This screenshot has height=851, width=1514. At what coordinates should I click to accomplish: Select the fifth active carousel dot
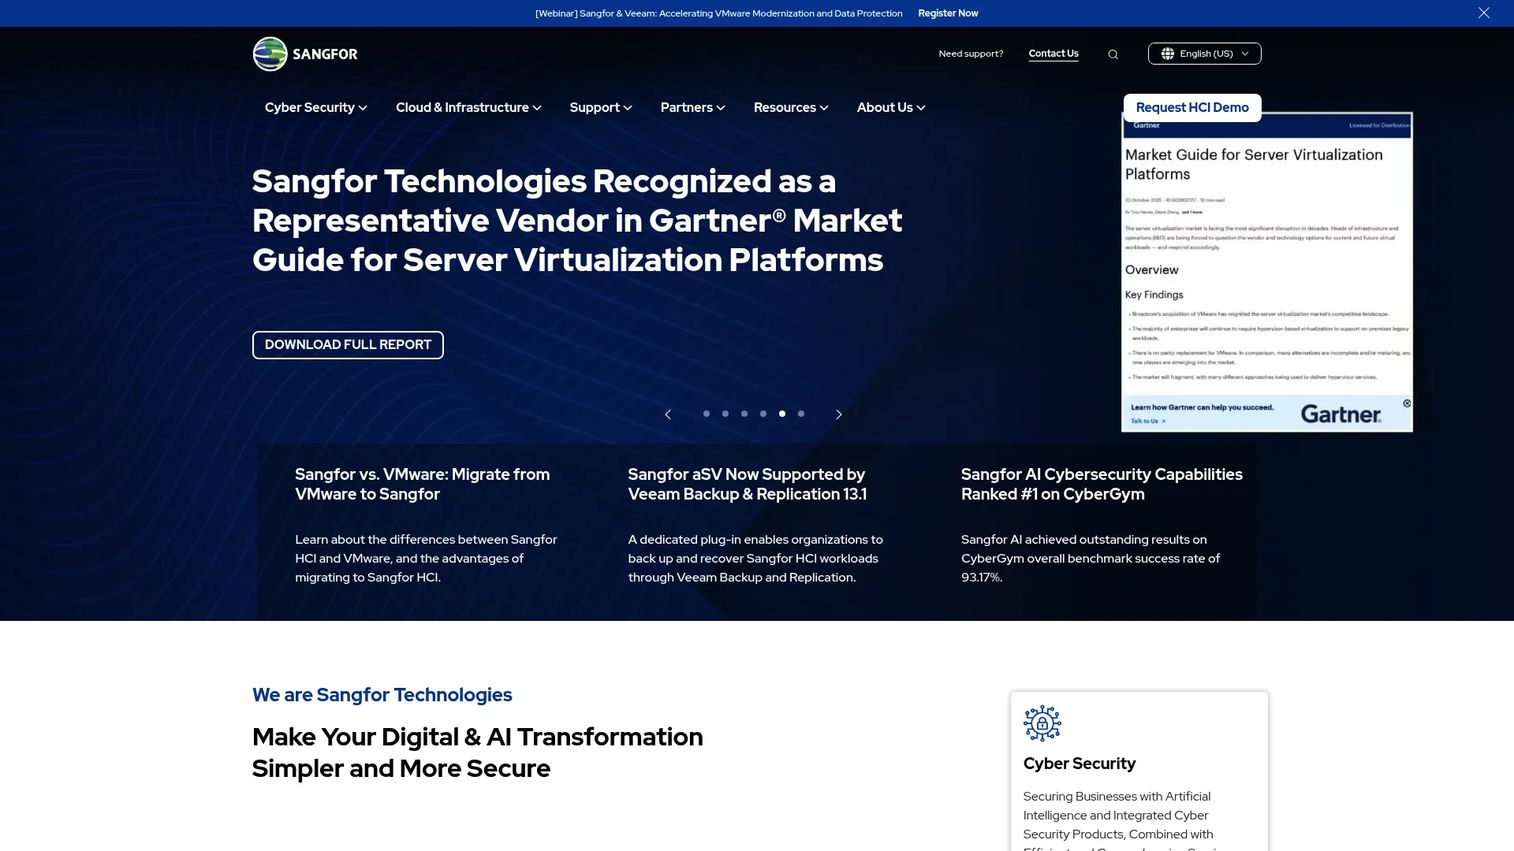[782, 414]
